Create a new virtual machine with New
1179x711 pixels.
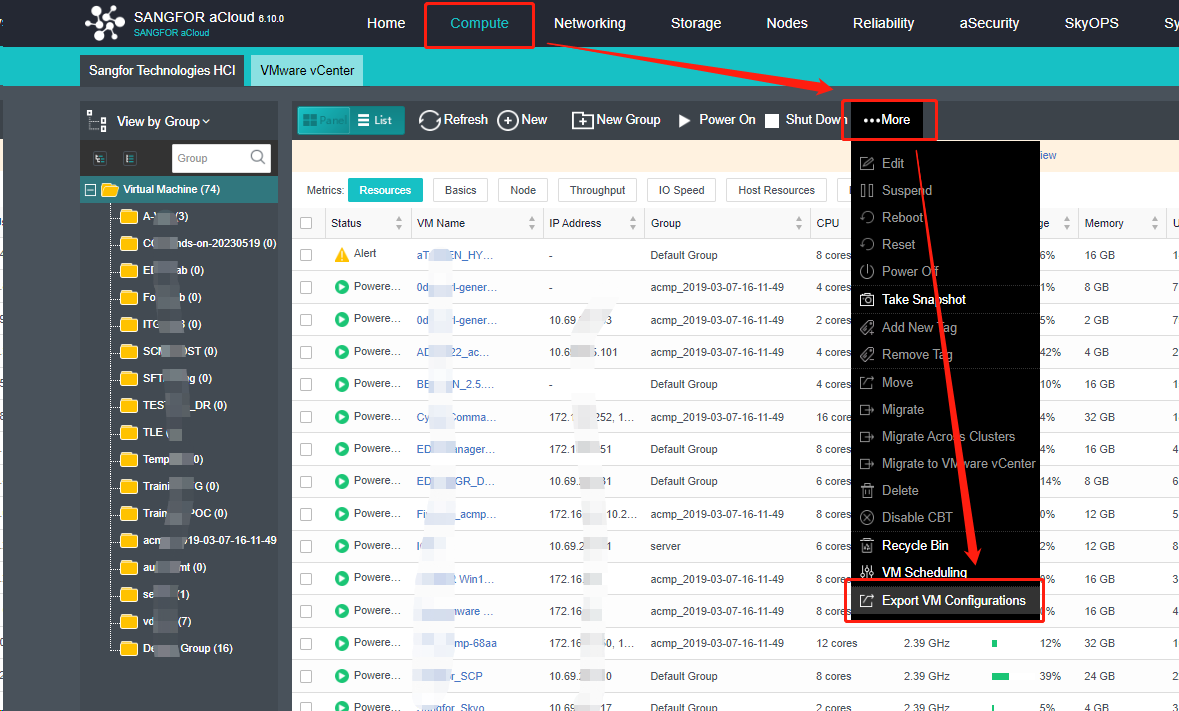tap(523, 120)
